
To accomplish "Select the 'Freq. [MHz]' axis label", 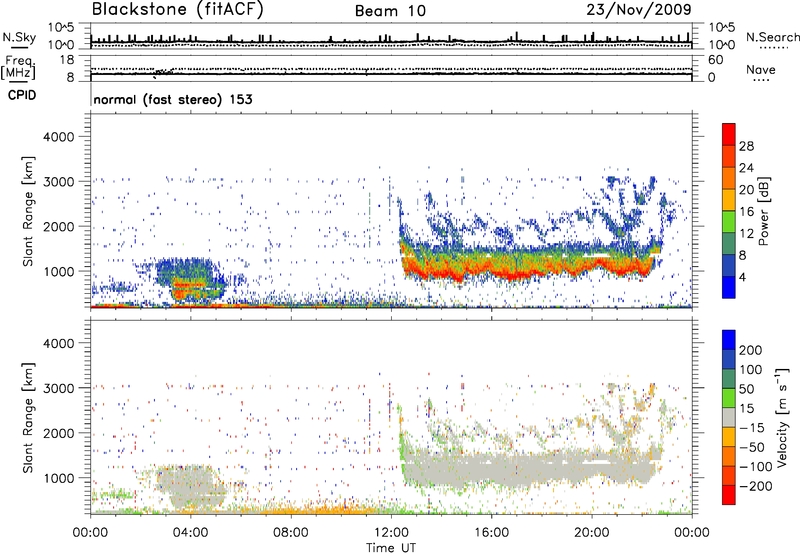I will click(18, 68).
